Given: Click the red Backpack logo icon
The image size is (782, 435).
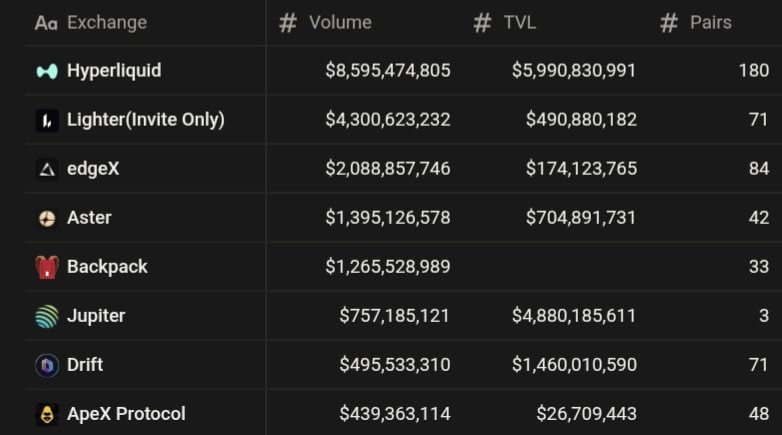Looking at the screenshot, I should pos(47,267).
